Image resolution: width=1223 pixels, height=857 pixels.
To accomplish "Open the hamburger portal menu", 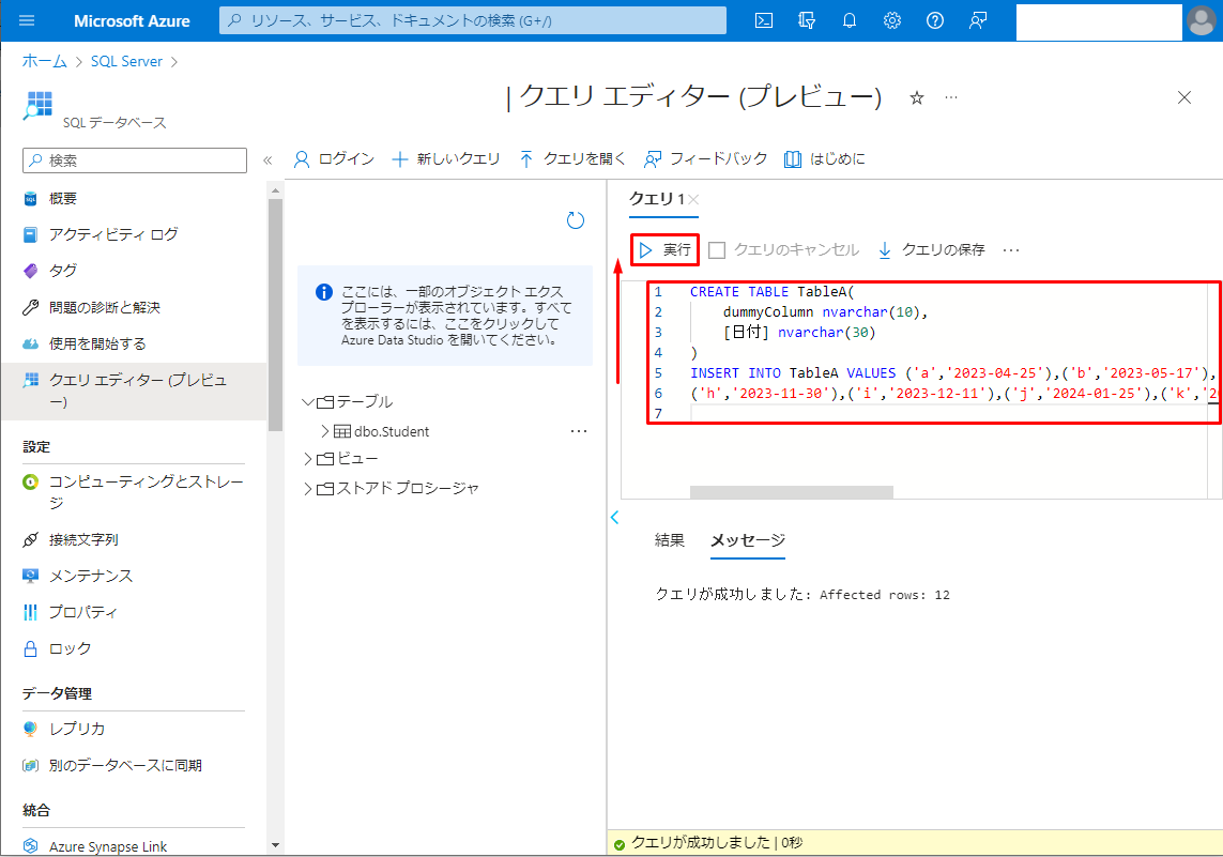I will (27, 21).
